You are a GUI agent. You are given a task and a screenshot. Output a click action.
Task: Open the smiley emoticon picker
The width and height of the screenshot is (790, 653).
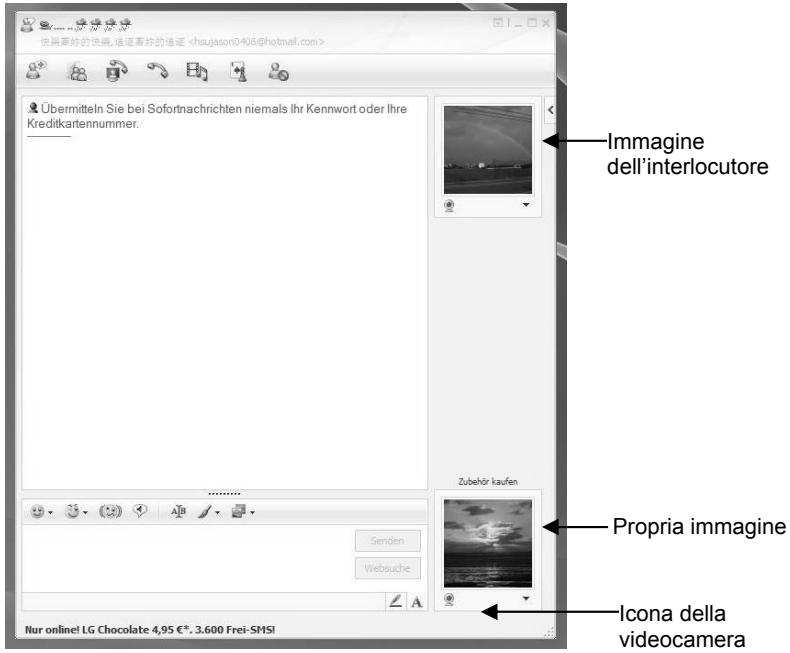[x=37, y=511]
